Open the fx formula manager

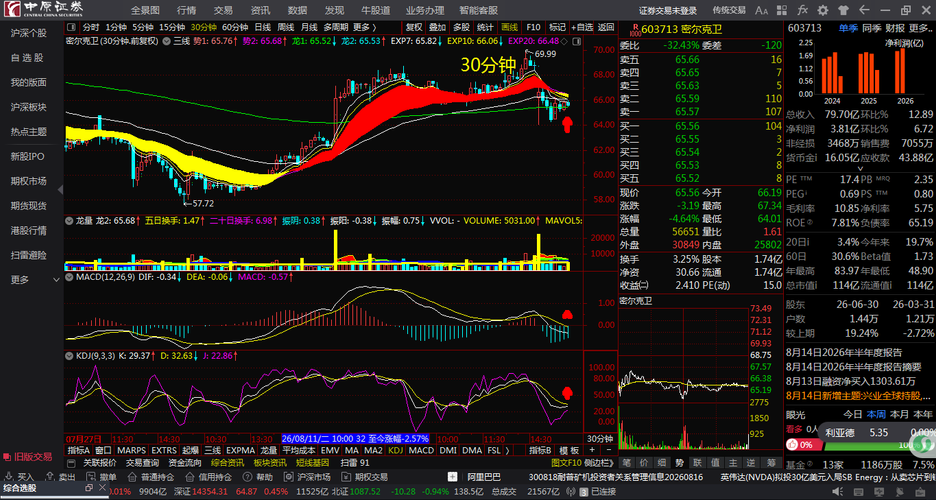click(x=802, y=10)
